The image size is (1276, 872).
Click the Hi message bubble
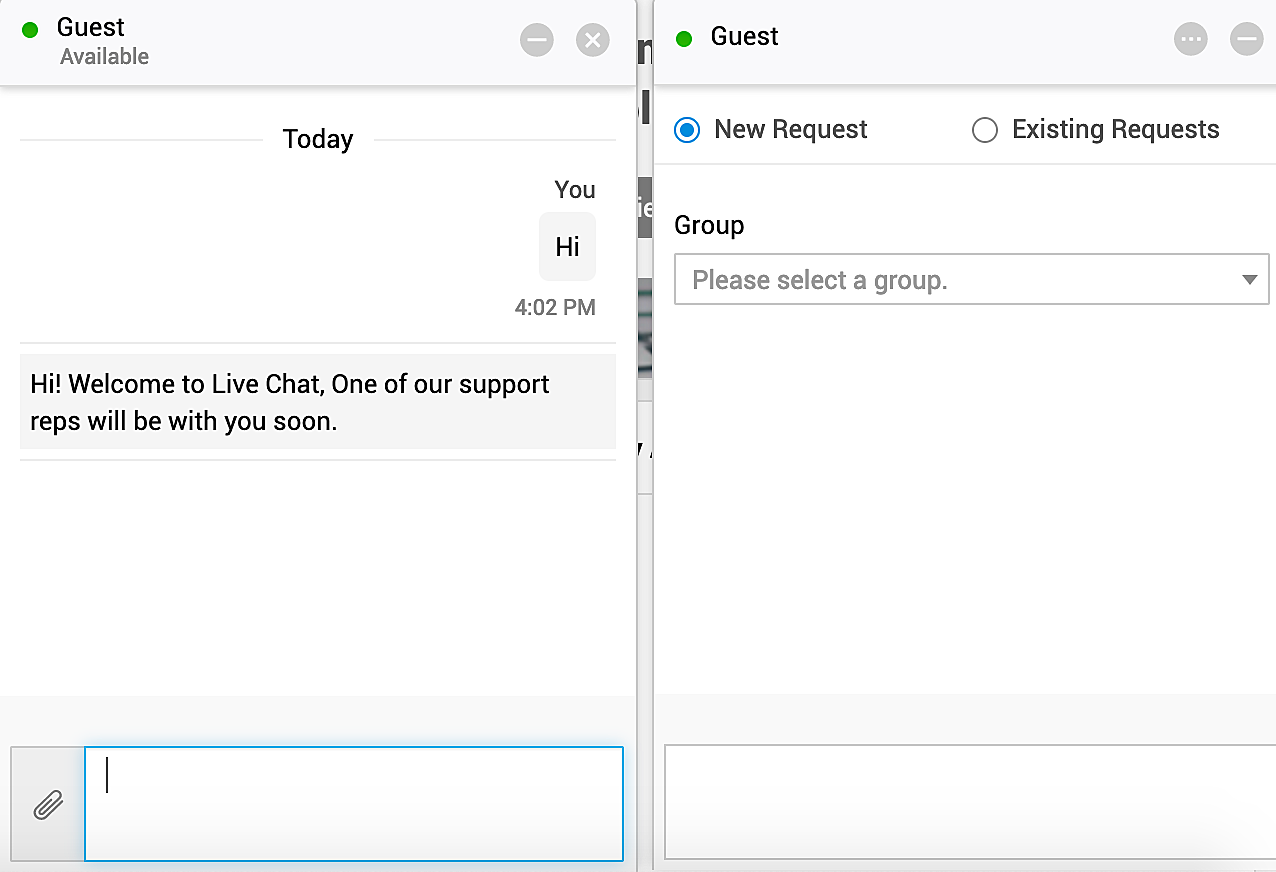coord(567,246)
